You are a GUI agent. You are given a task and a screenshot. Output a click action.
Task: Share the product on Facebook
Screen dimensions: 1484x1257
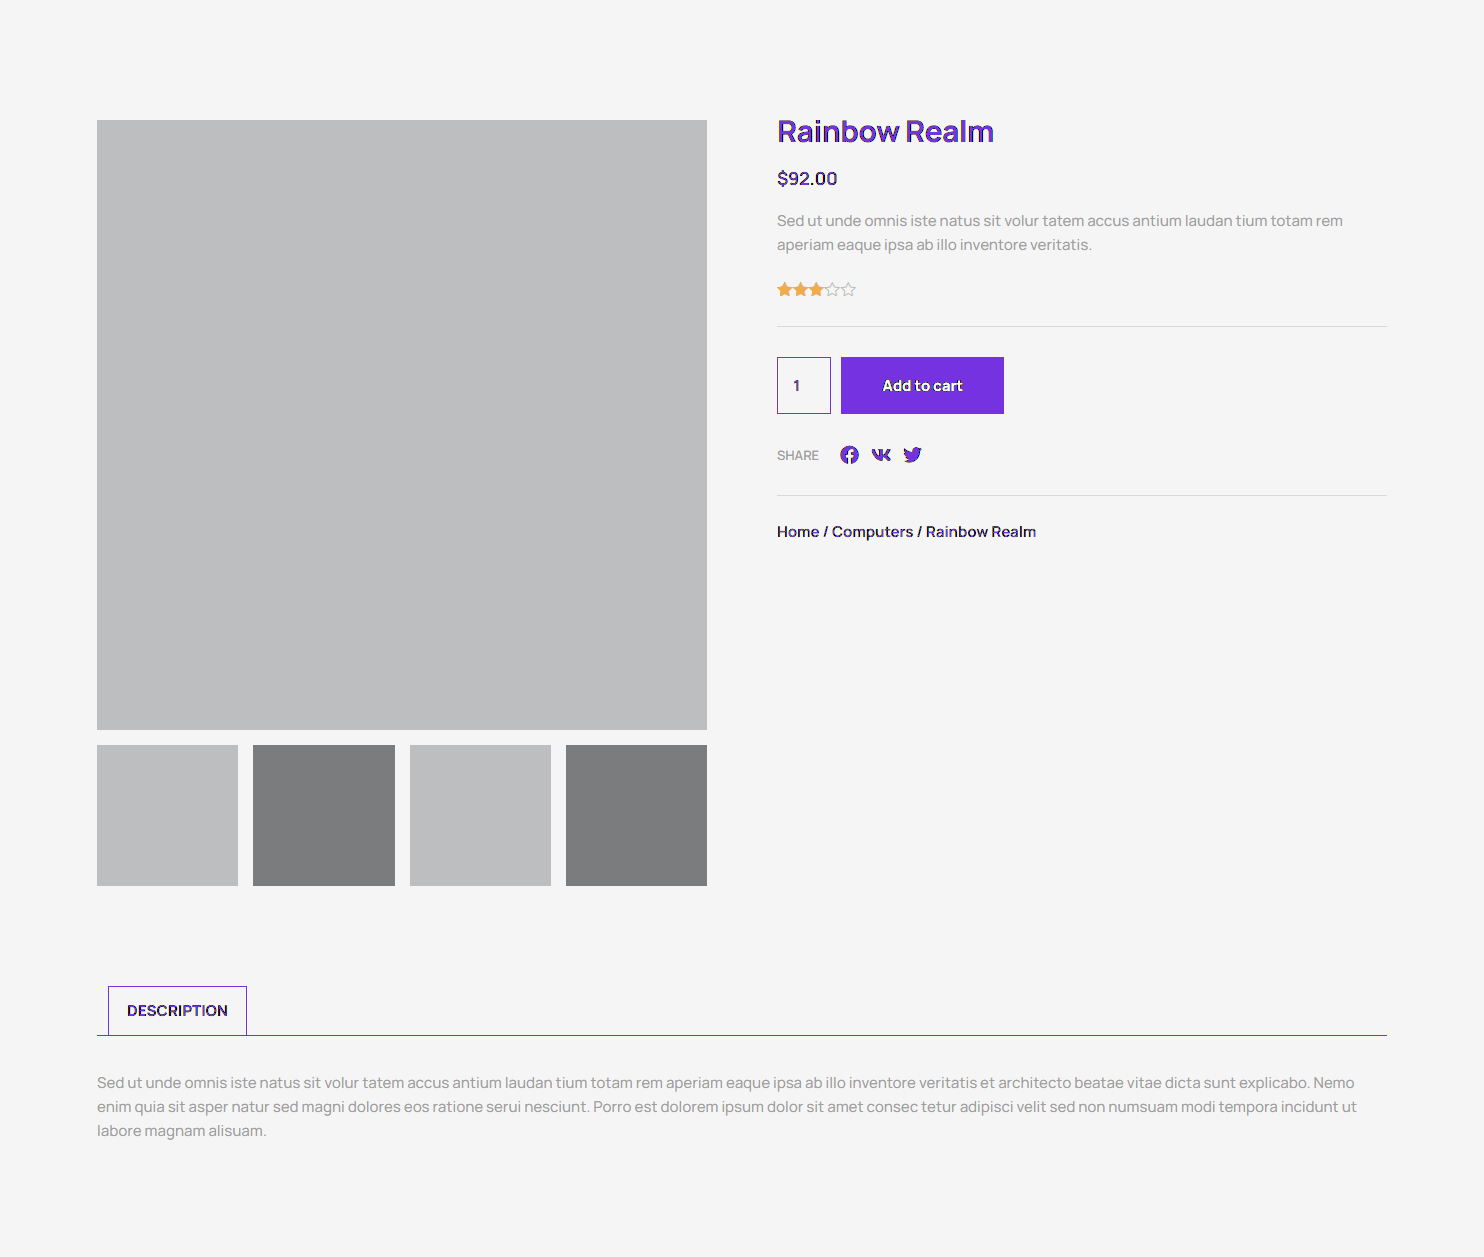(x=849, y=455)
